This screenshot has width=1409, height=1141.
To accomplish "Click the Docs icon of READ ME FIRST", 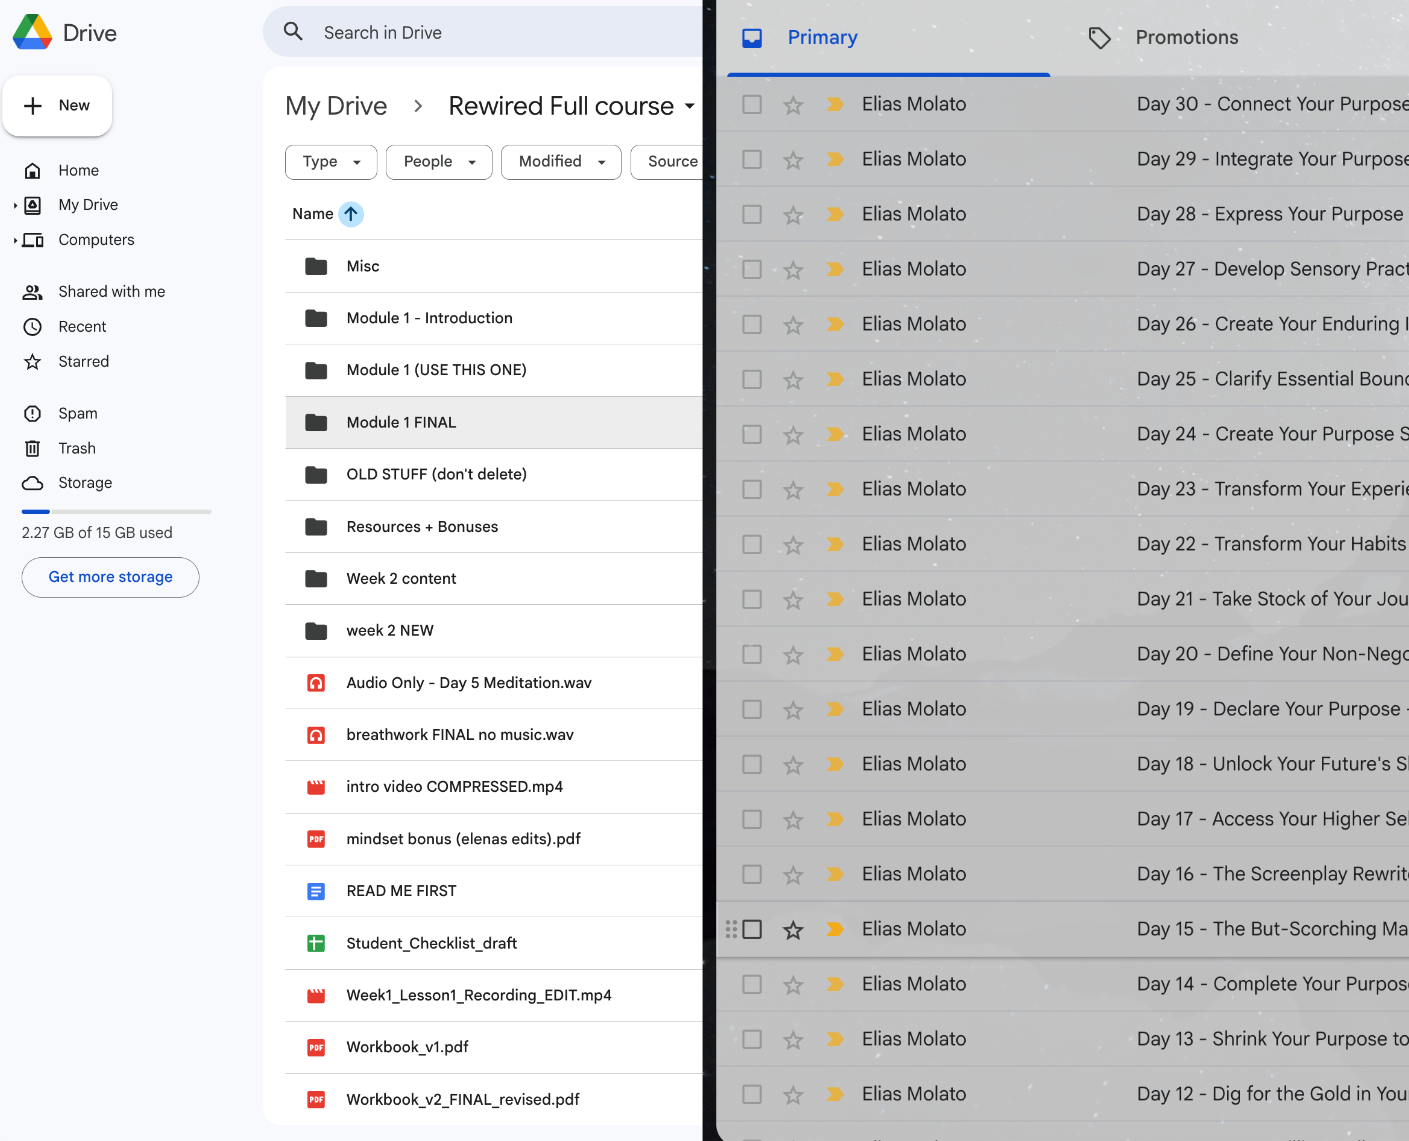I will click(316, 891).
